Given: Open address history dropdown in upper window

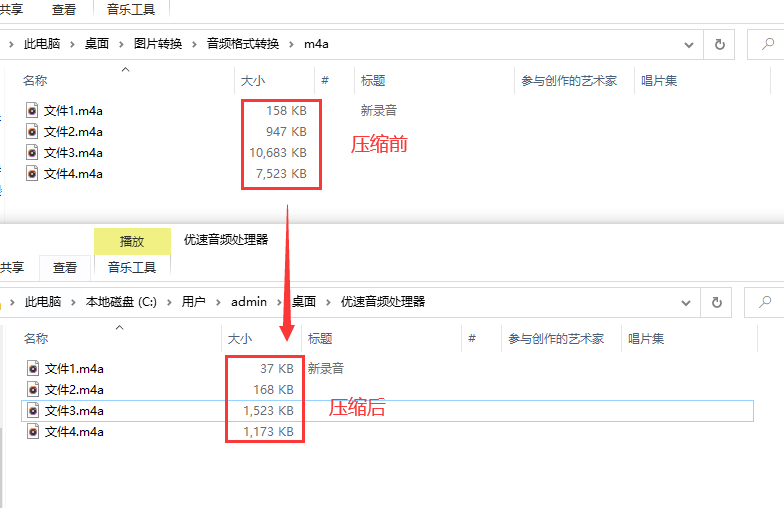Looking at the screenshot, I should (688, 45).
